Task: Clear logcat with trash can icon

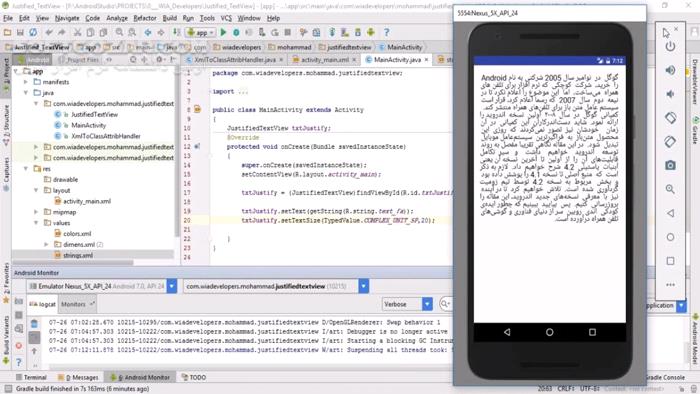Action: point(34,324)
